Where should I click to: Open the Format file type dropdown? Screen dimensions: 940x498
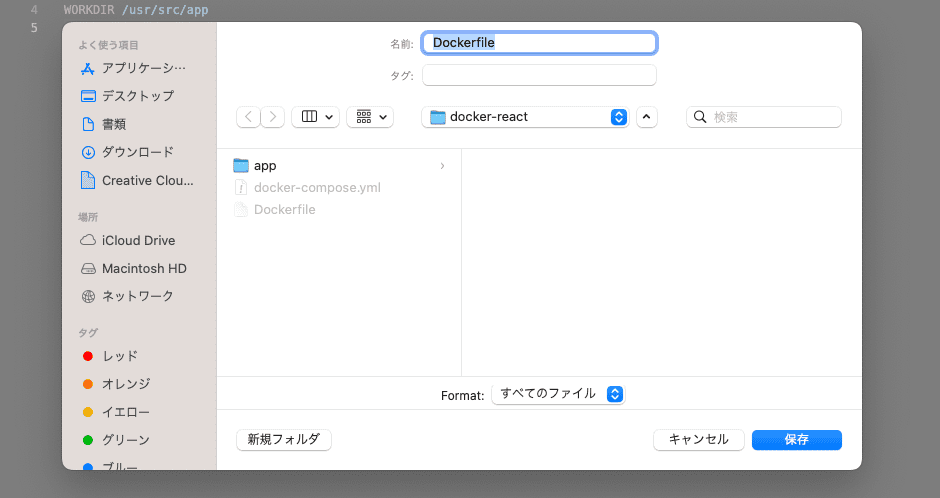(x=557, y=394)
